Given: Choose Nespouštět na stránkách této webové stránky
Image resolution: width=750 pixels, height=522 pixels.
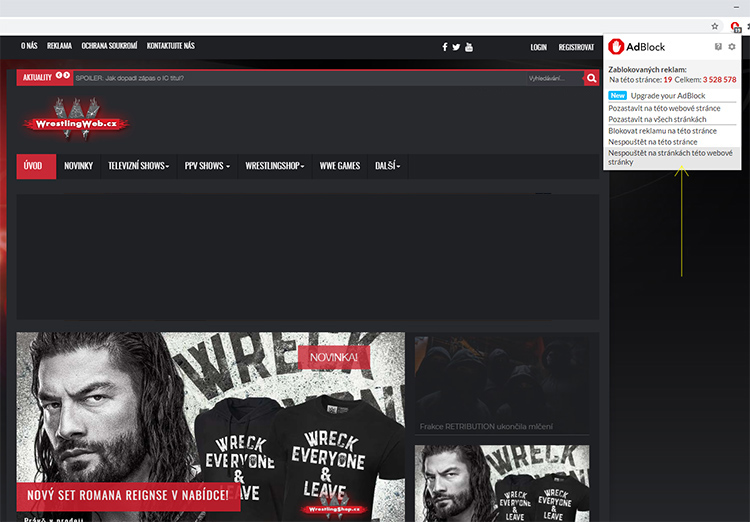Looking at the screenshot, I should 672,157.
